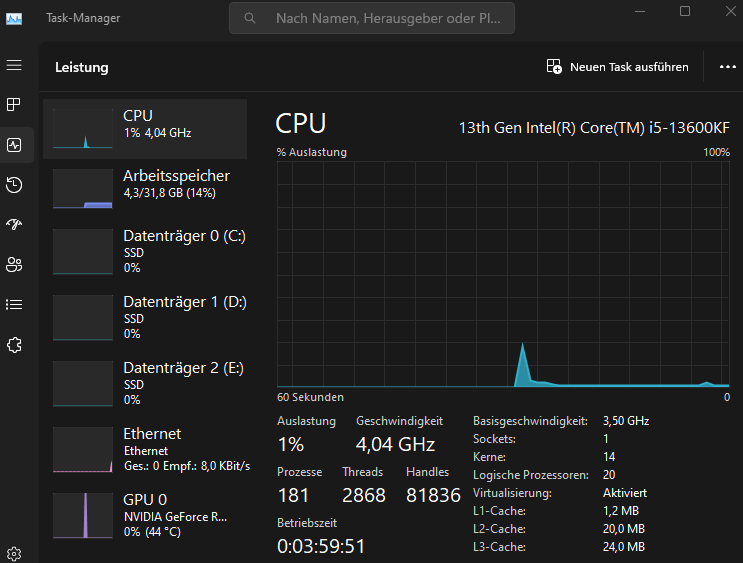
Task: Click the Prozesse value 181
Action: pyautogui.click(x=293, y=495)
